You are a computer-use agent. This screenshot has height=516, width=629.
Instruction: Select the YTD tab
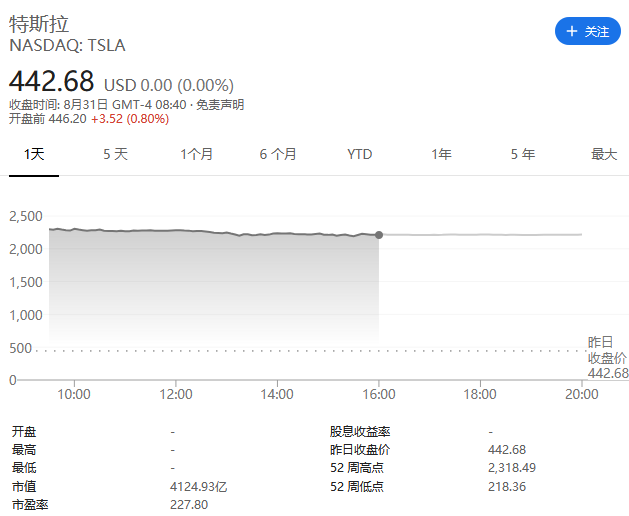(360, 154)
